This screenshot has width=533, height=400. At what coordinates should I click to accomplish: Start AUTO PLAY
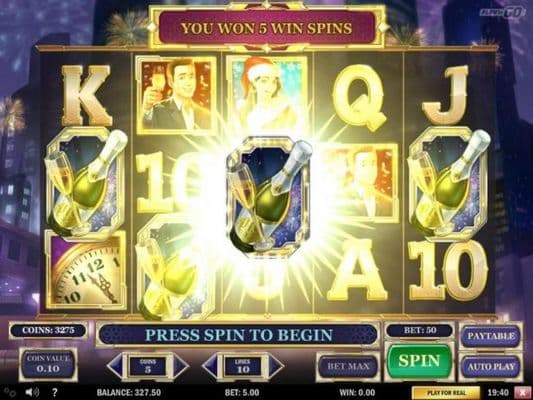click(x=491, y=367)
